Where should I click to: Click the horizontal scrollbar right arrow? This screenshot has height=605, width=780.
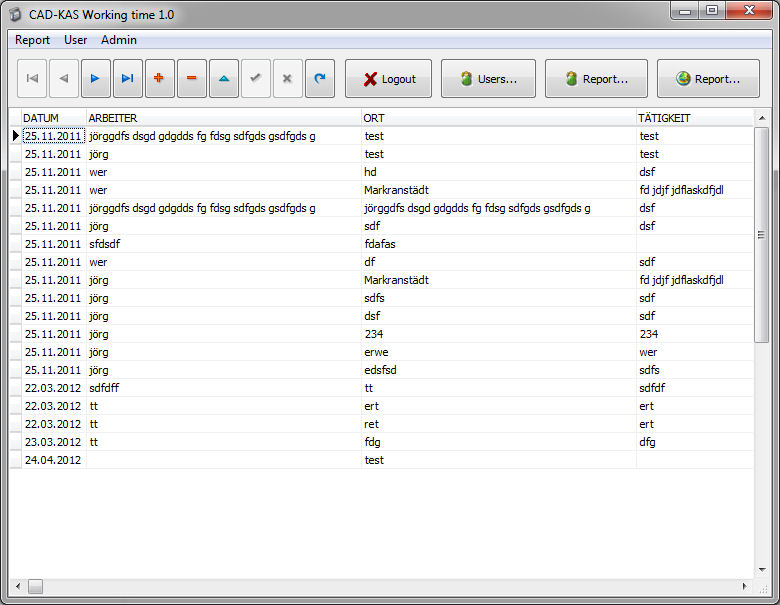[745, 586]
